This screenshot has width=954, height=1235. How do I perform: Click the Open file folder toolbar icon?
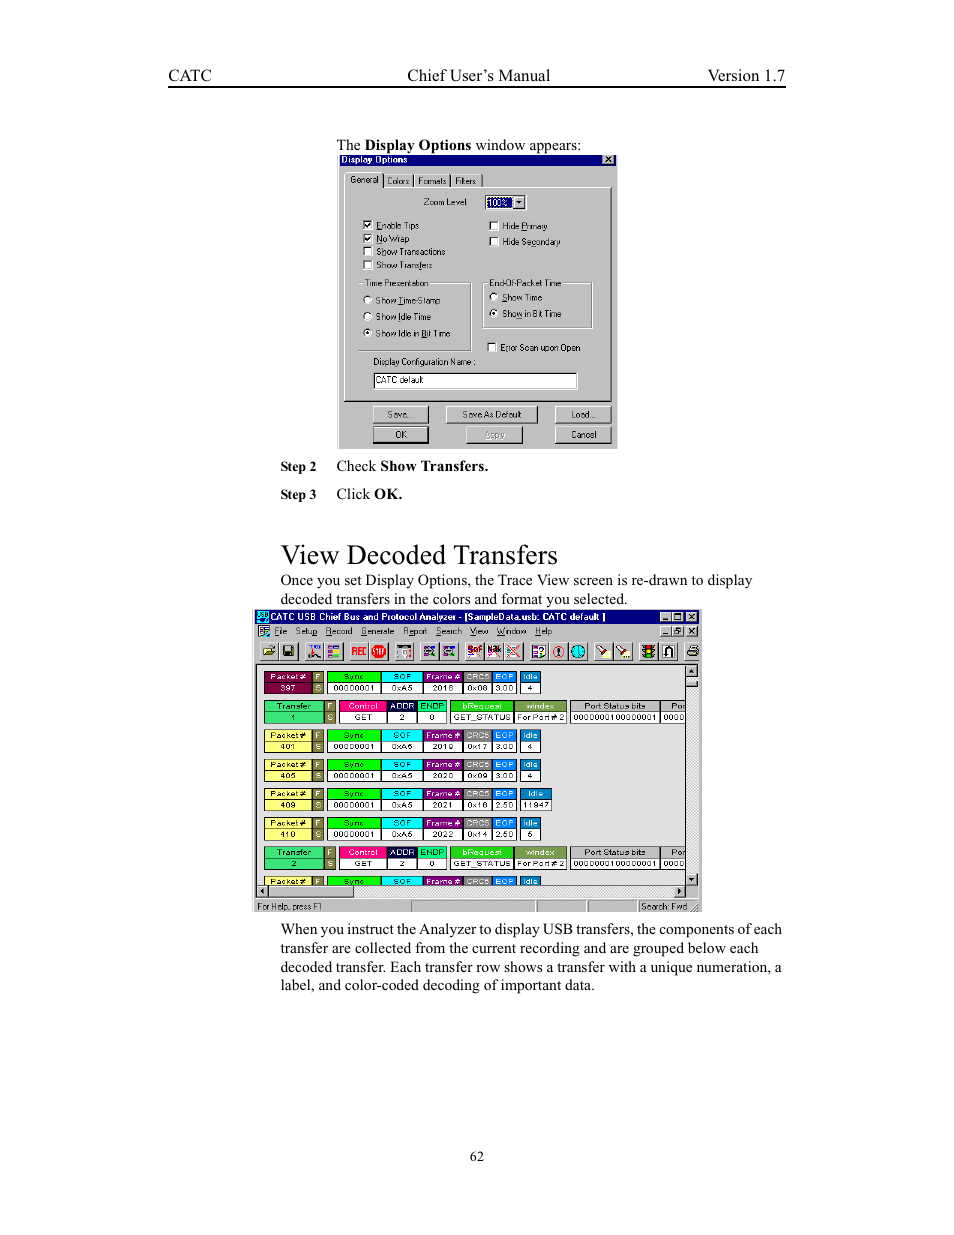click(269, 651)
